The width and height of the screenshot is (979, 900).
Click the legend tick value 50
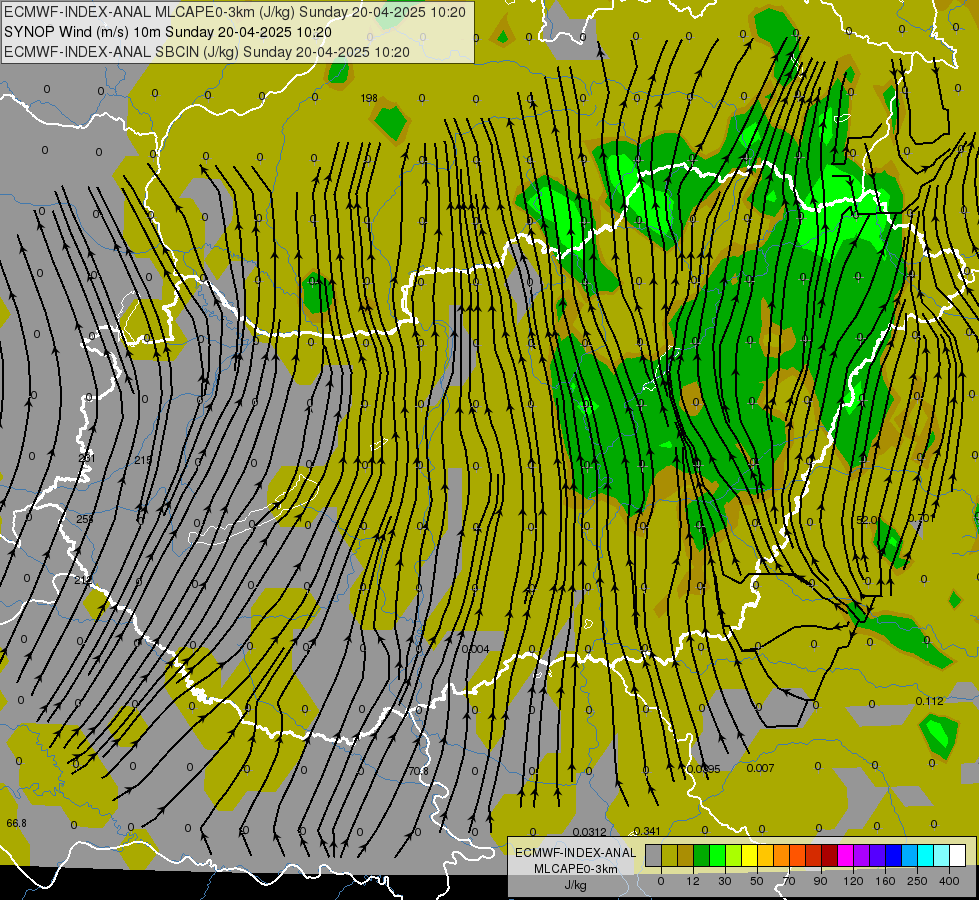tap(756, 881)
